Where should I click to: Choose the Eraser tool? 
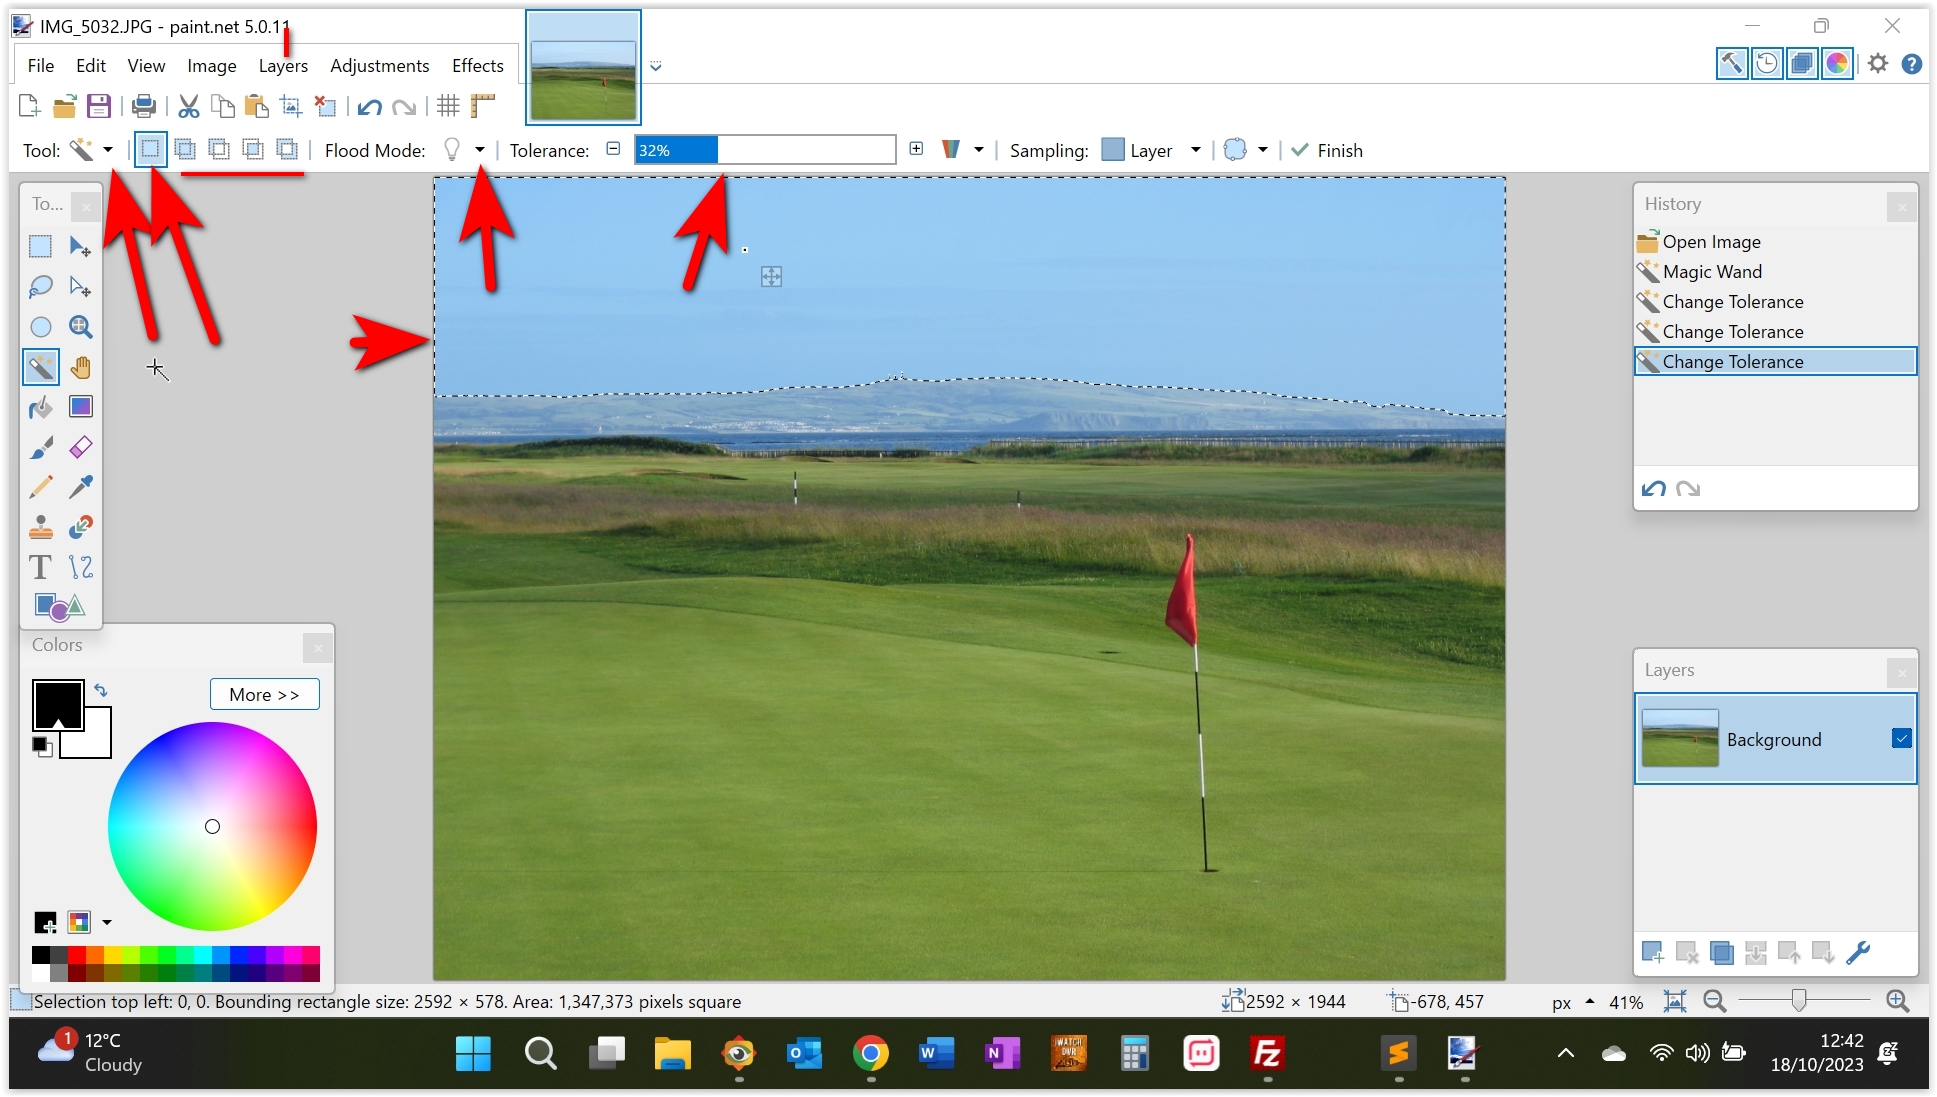81,447
